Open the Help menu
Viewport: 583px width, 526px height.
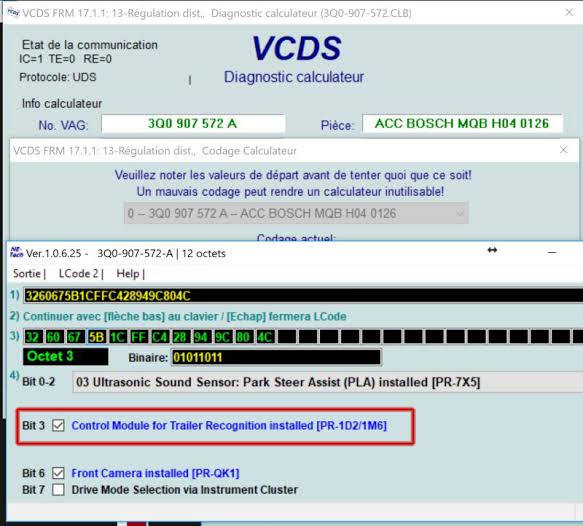coord(128,274)
